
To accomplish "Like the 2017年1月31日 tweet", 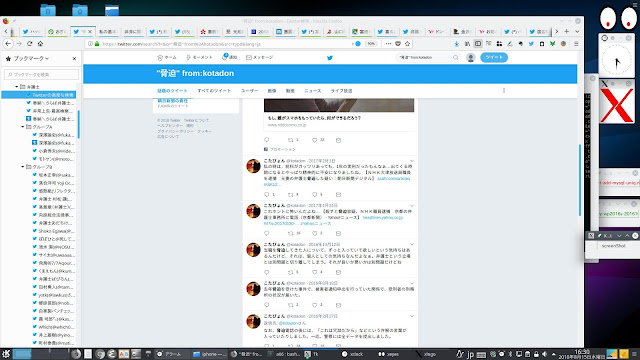I will (315, 233).
